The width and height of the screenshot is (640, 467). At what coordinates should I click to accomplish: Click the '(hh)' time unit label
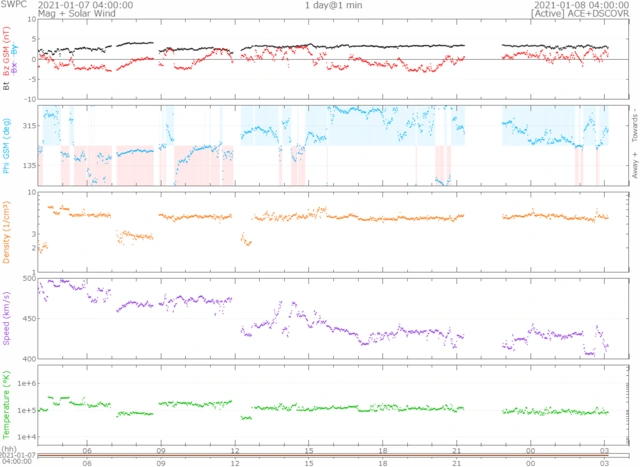(x=9, y=449)
